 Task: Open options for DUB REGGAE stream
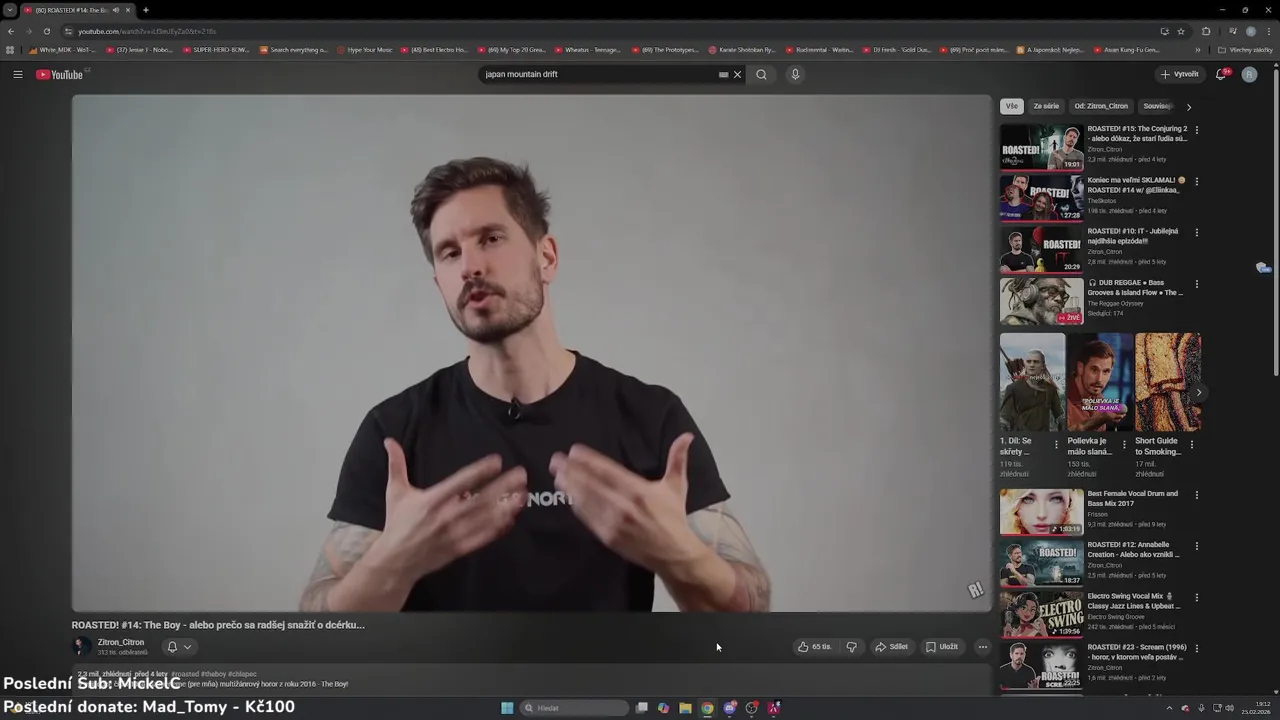point(1196,284)
